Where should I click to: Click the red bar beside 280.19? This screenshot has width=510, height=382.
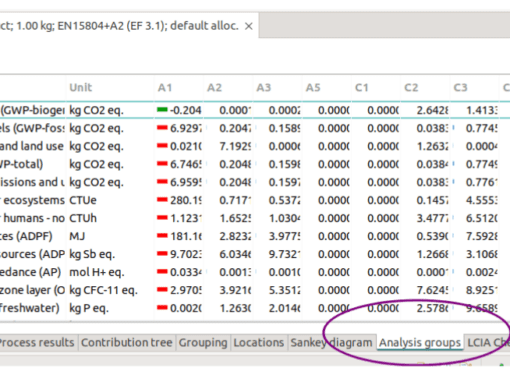click(x=162, y=199)
